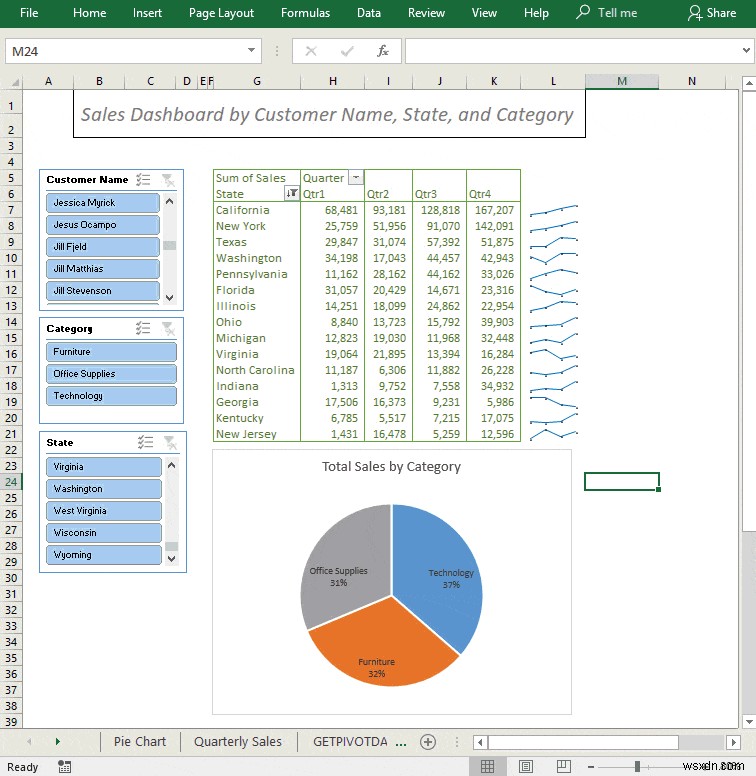Clear the filter on the Customer Name slicer
756x776 pixels.
(168, 180)
